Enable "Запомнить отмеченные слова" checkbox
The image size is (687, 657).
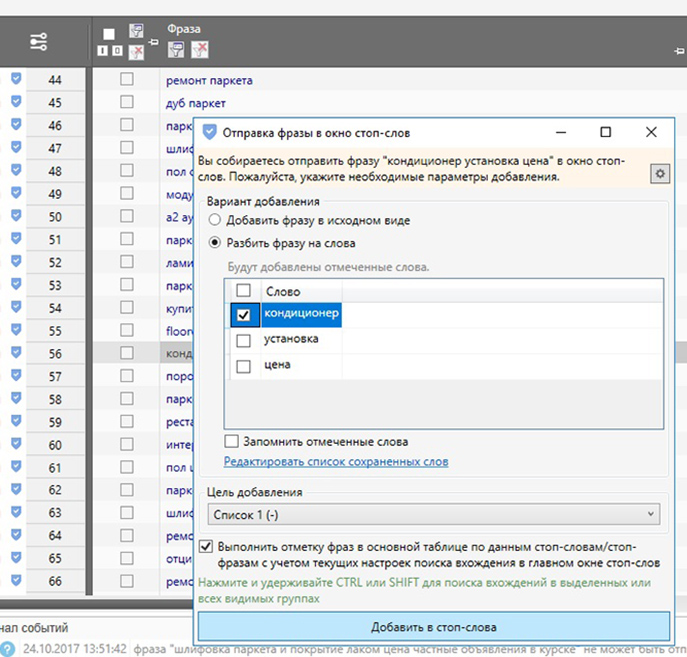click(x=231, y=441)
